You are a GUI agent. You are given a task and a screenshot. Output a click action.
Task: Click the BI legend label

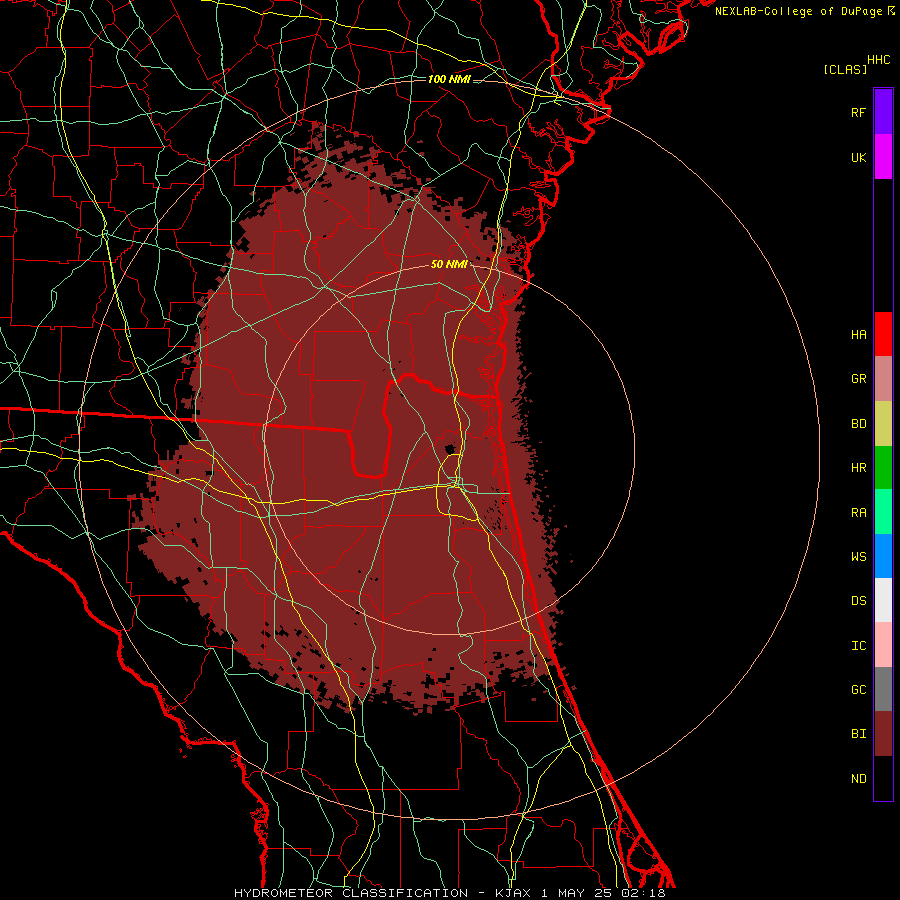click(x=858, y=734)
